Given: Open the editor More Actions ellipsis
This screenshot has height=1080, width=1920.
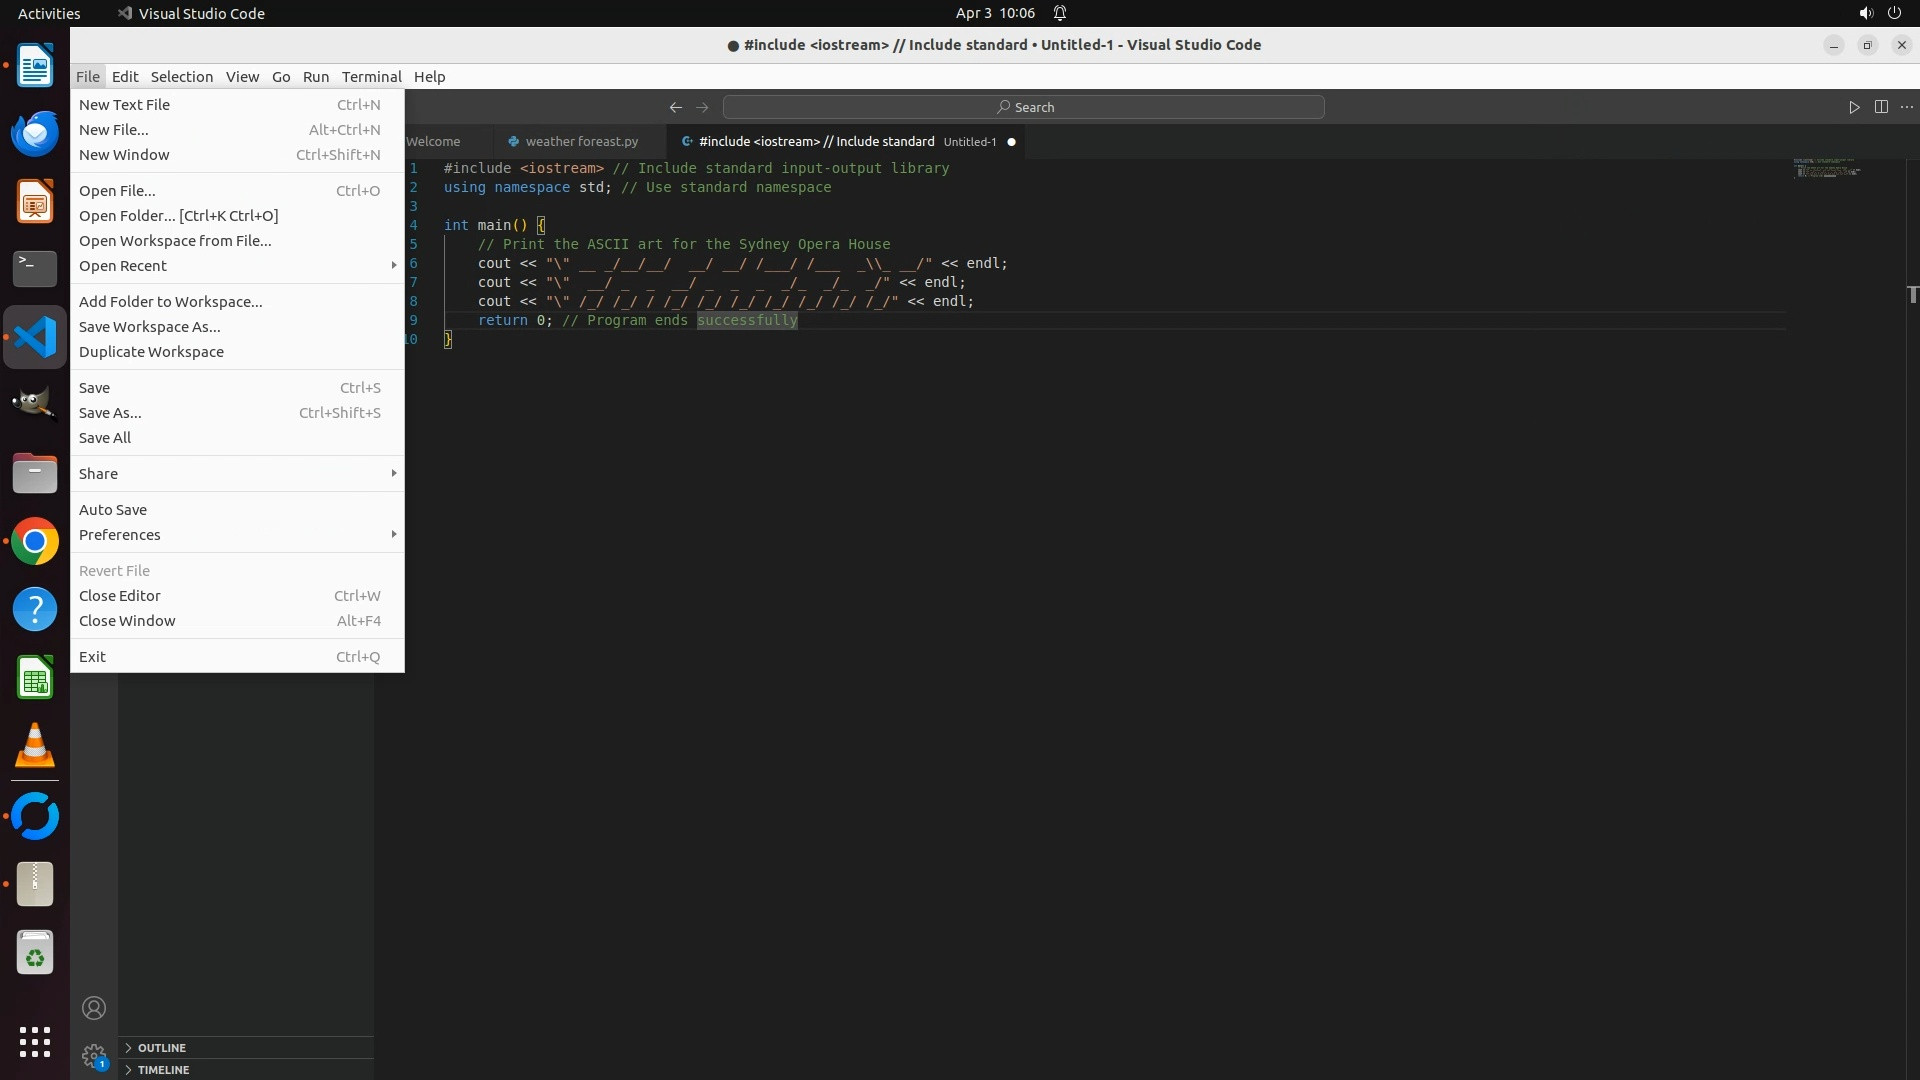Looking at the screenshot, I should (x=1907, y=107).
